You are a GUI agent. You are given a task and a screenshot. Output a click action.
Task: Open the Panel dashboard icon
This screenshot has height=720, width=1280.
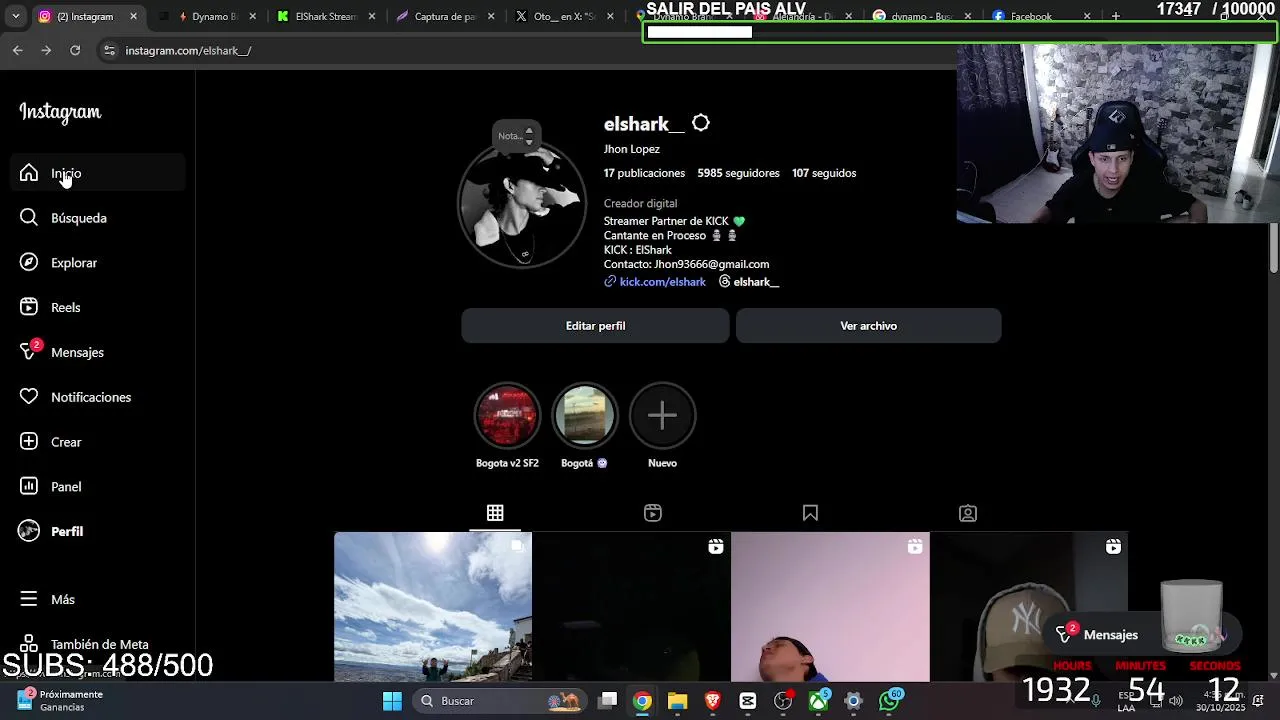point(29,487)
